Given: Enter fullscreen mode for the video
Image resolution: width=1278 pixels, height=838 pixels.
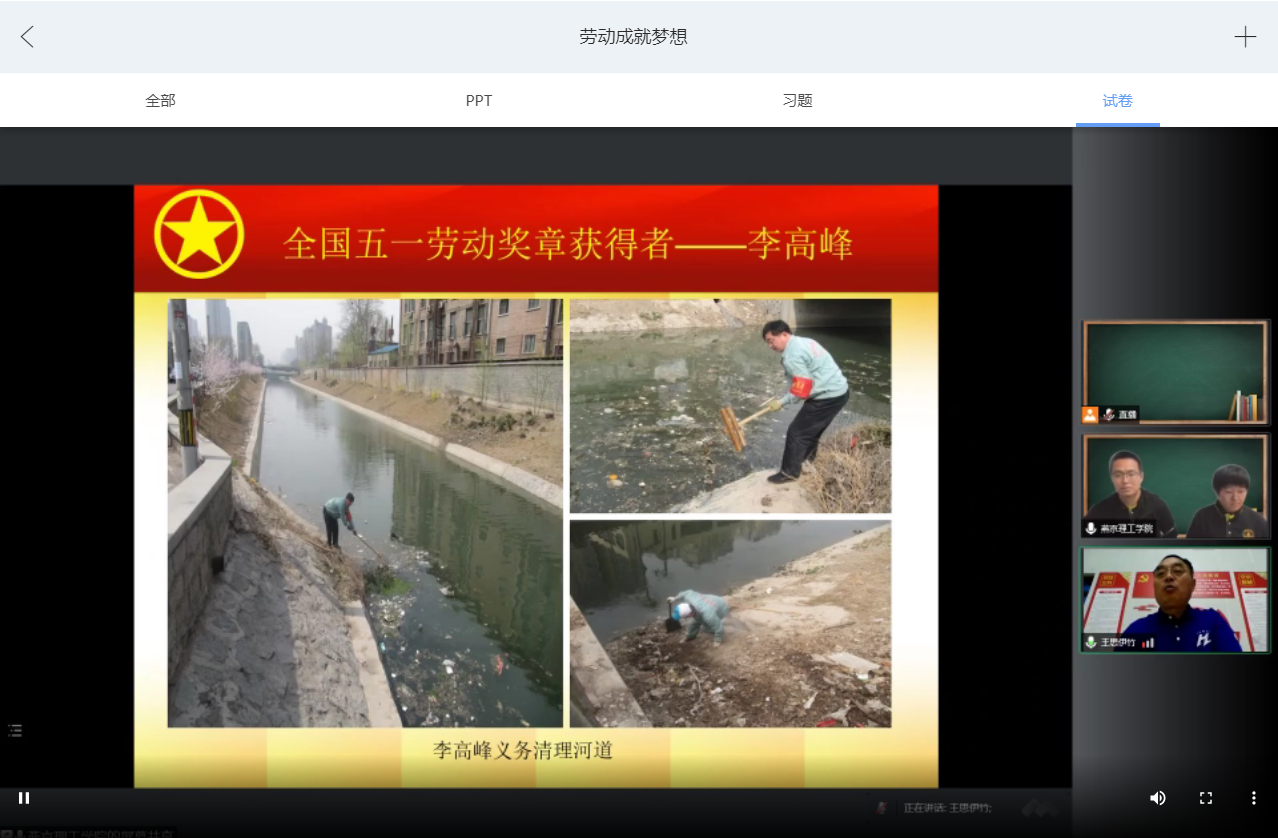Looking at the screenshot, I should click(1205, 797).
